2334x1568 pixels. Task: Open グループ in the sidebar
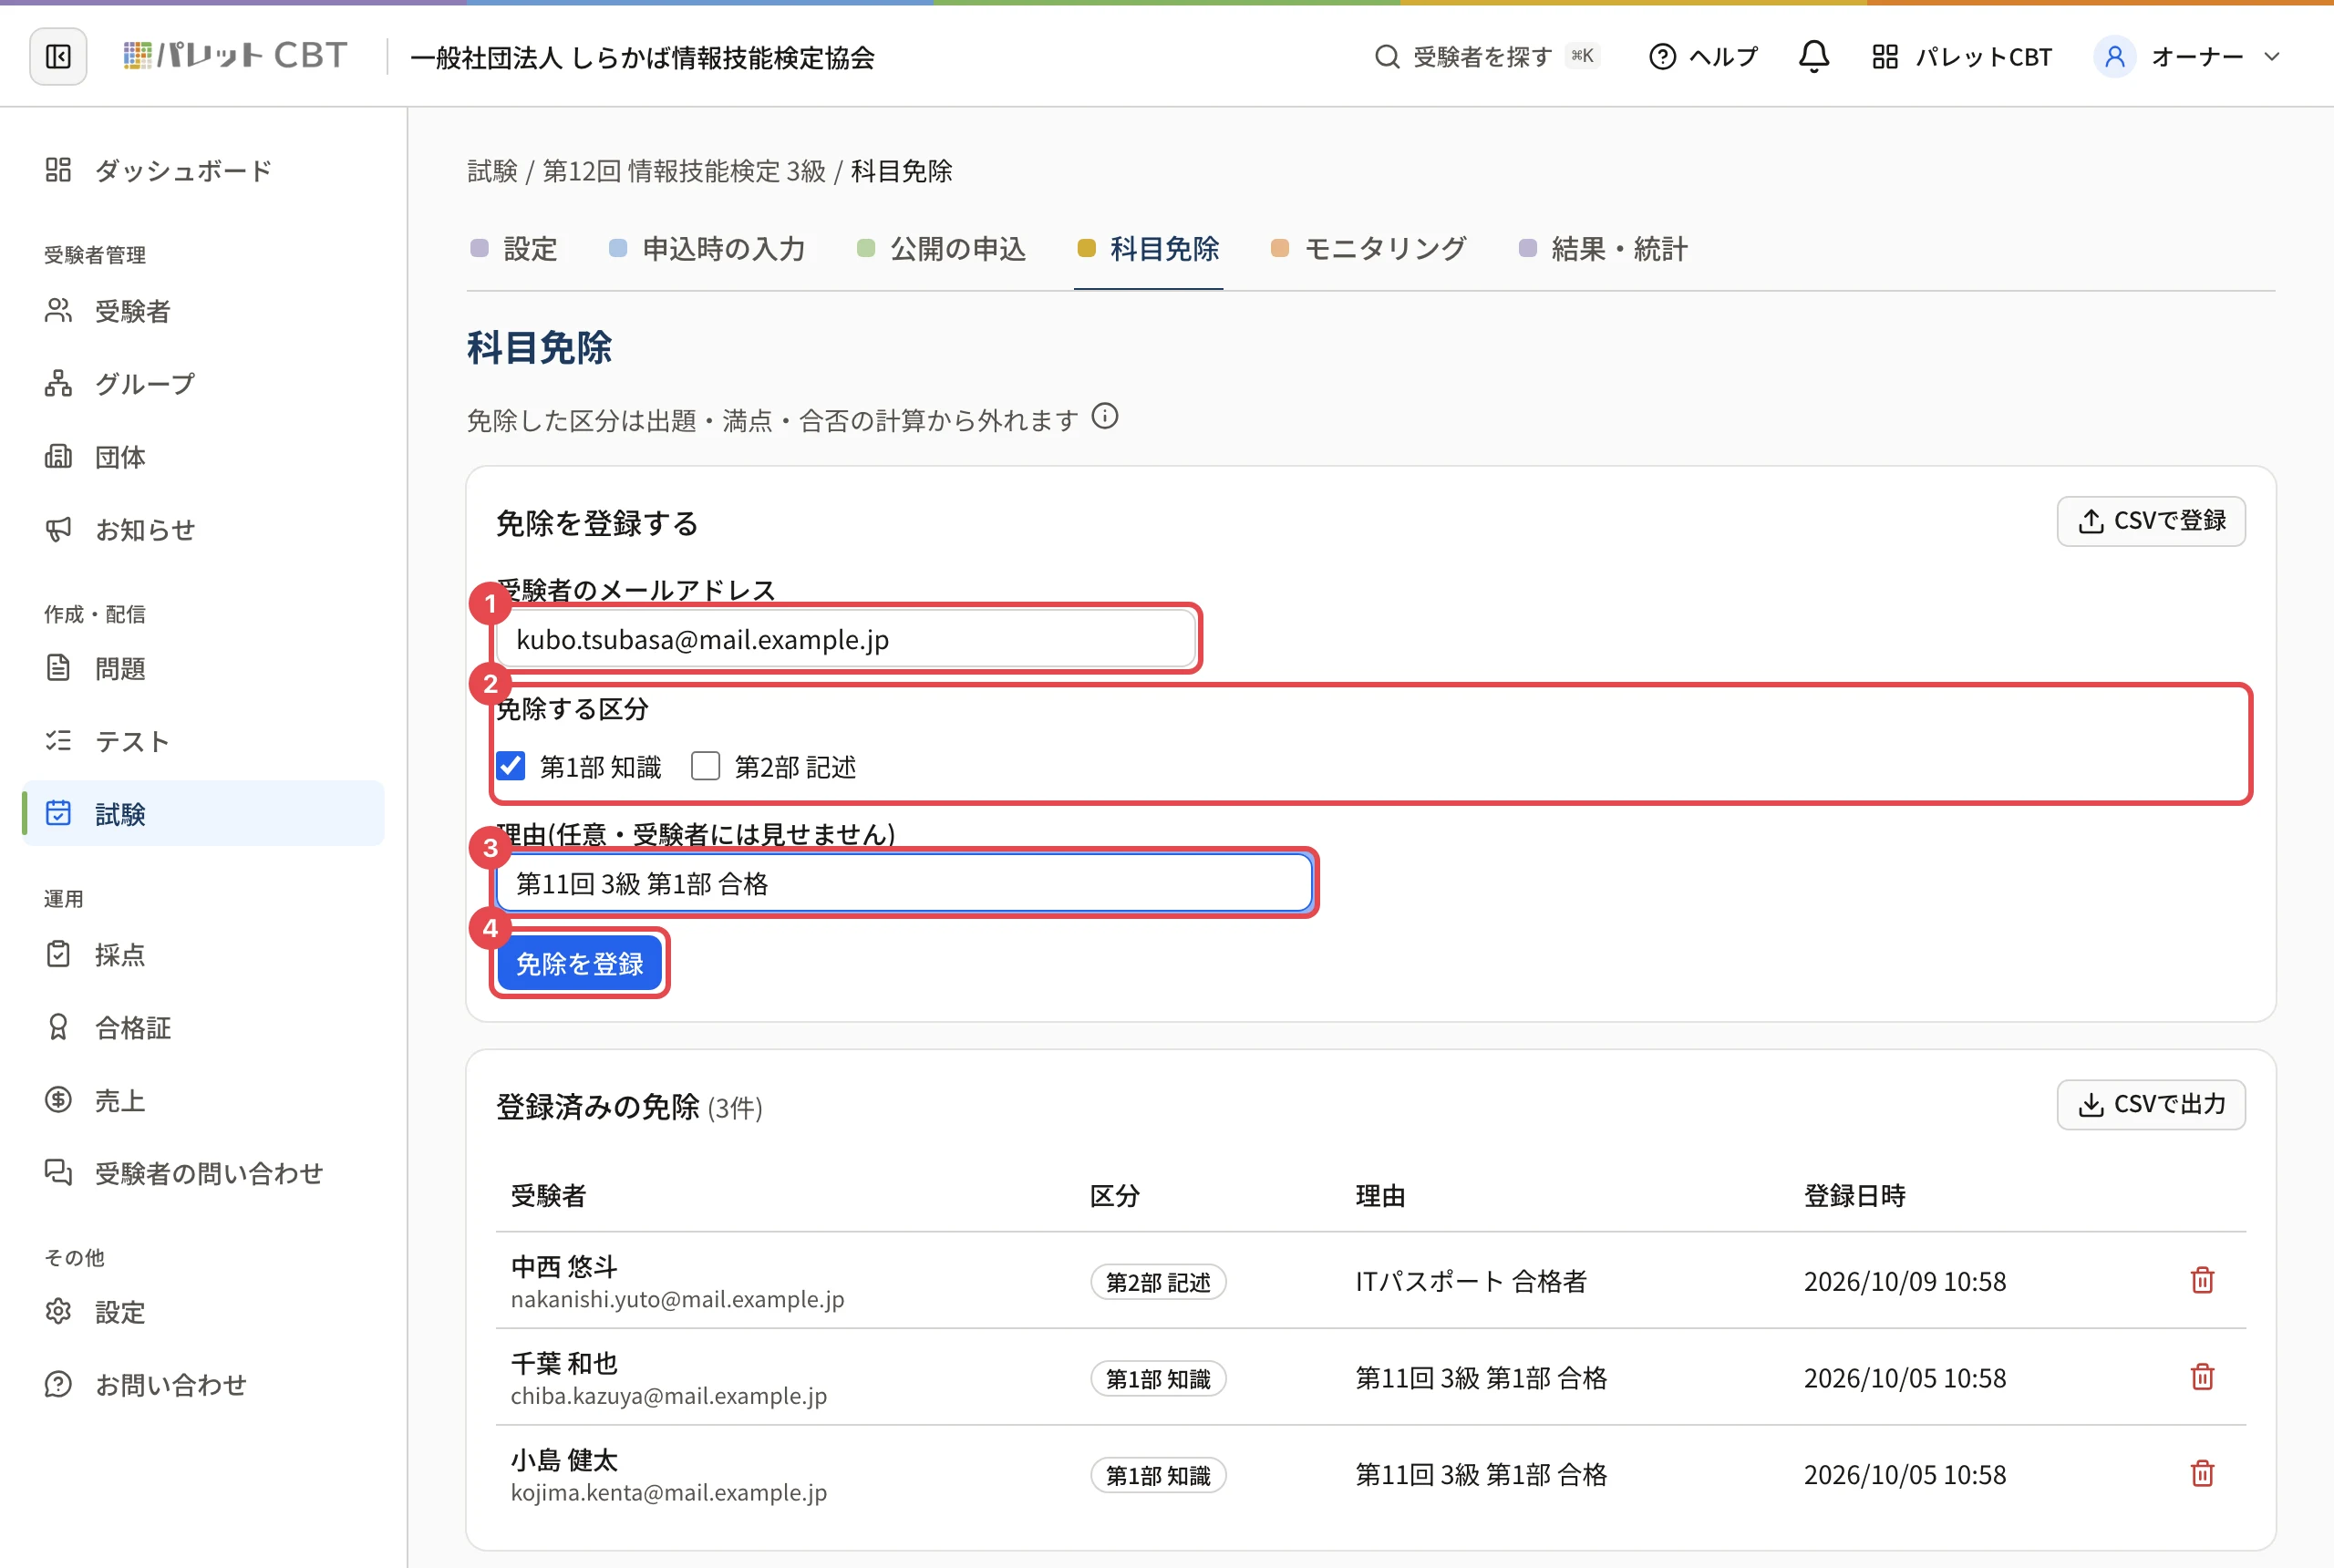click(203, 384)
